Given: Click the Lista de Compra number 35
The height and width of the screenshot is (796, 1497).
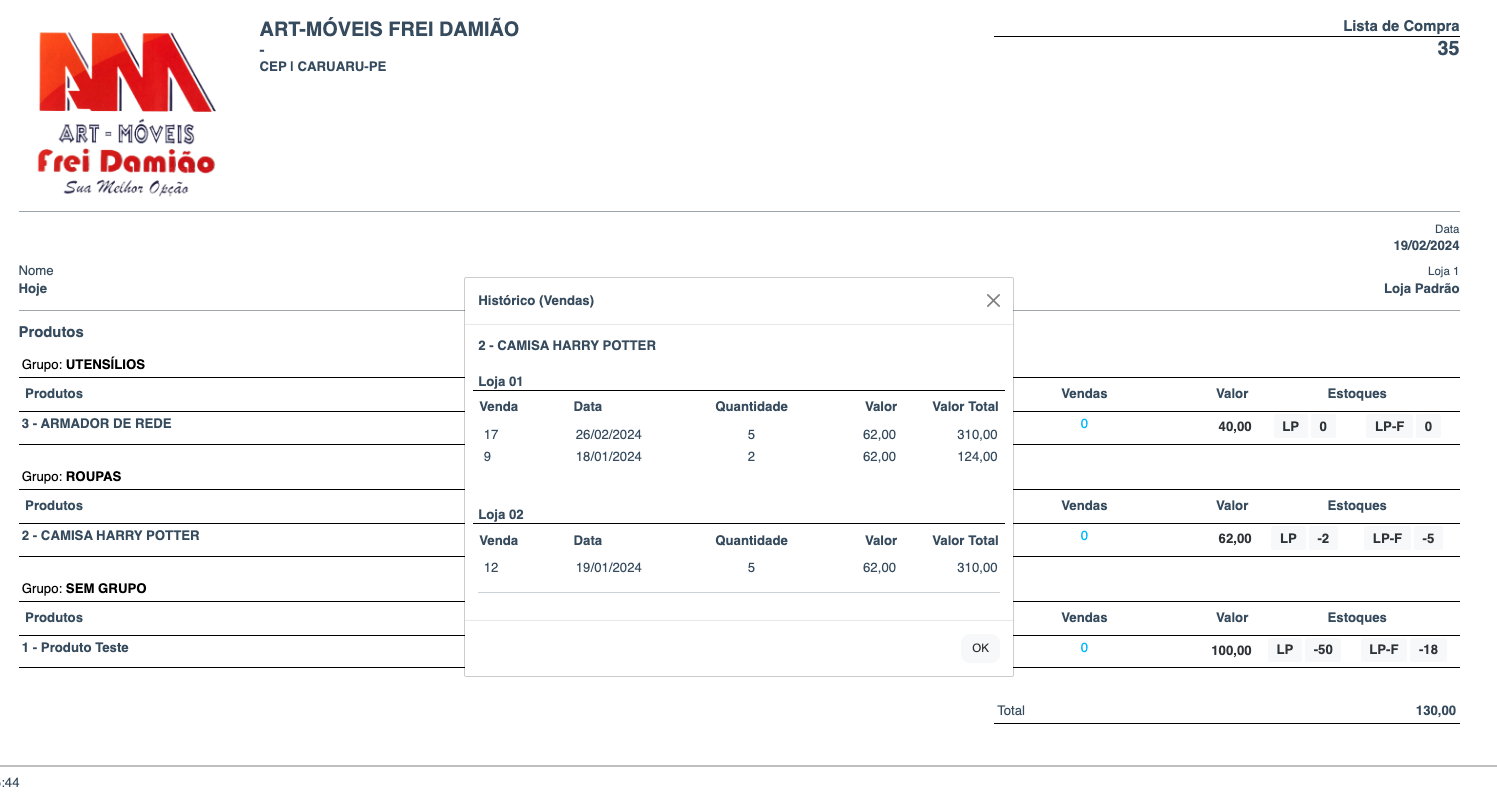Looking at the screenshot, I should pos(1447,48).
